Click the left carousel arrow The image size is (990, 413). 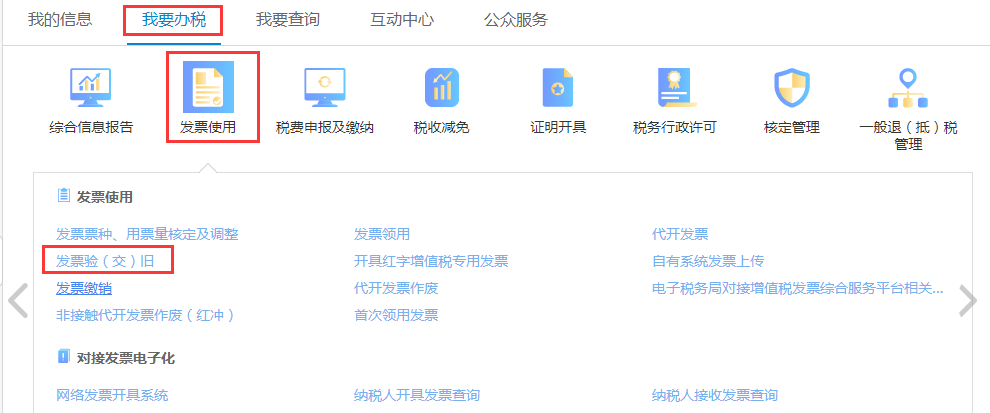(18, 301)
